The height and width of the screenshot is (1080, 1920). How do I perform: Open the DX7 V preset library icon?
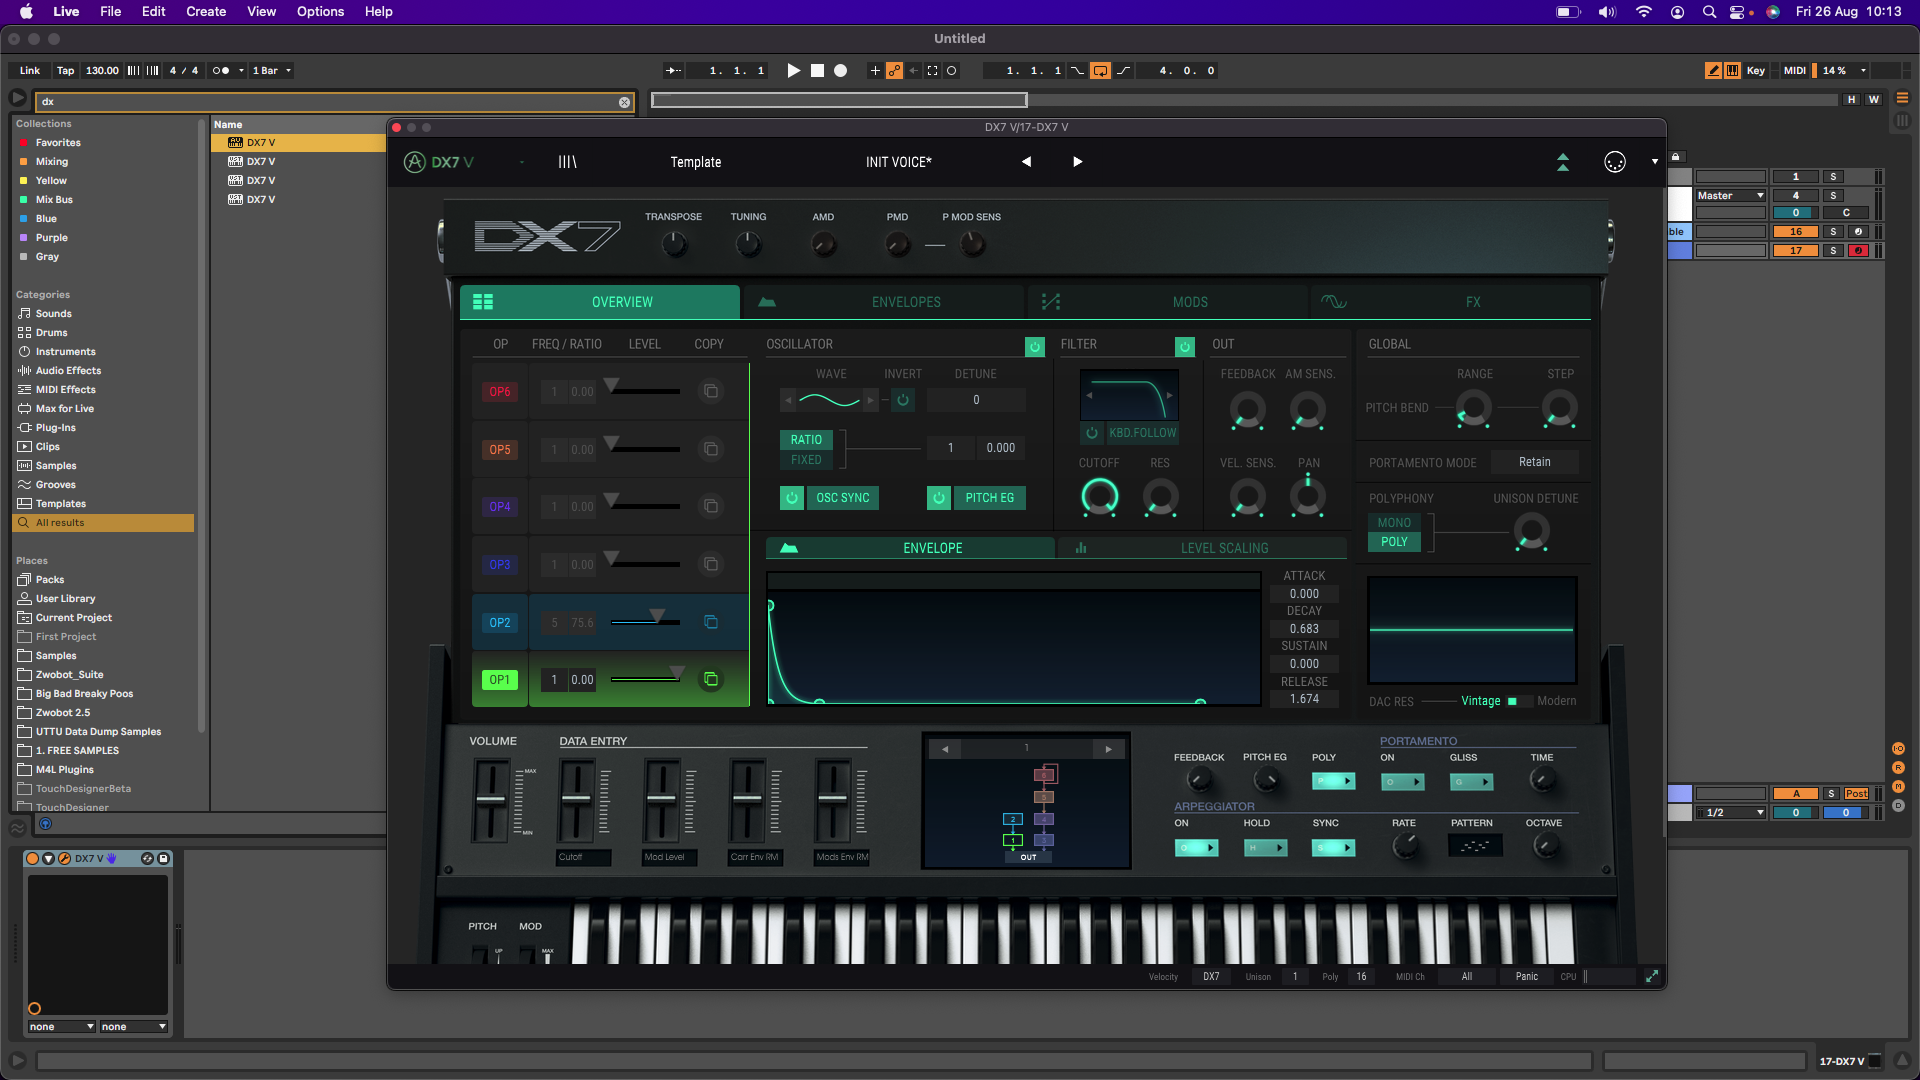coord(567,162)
